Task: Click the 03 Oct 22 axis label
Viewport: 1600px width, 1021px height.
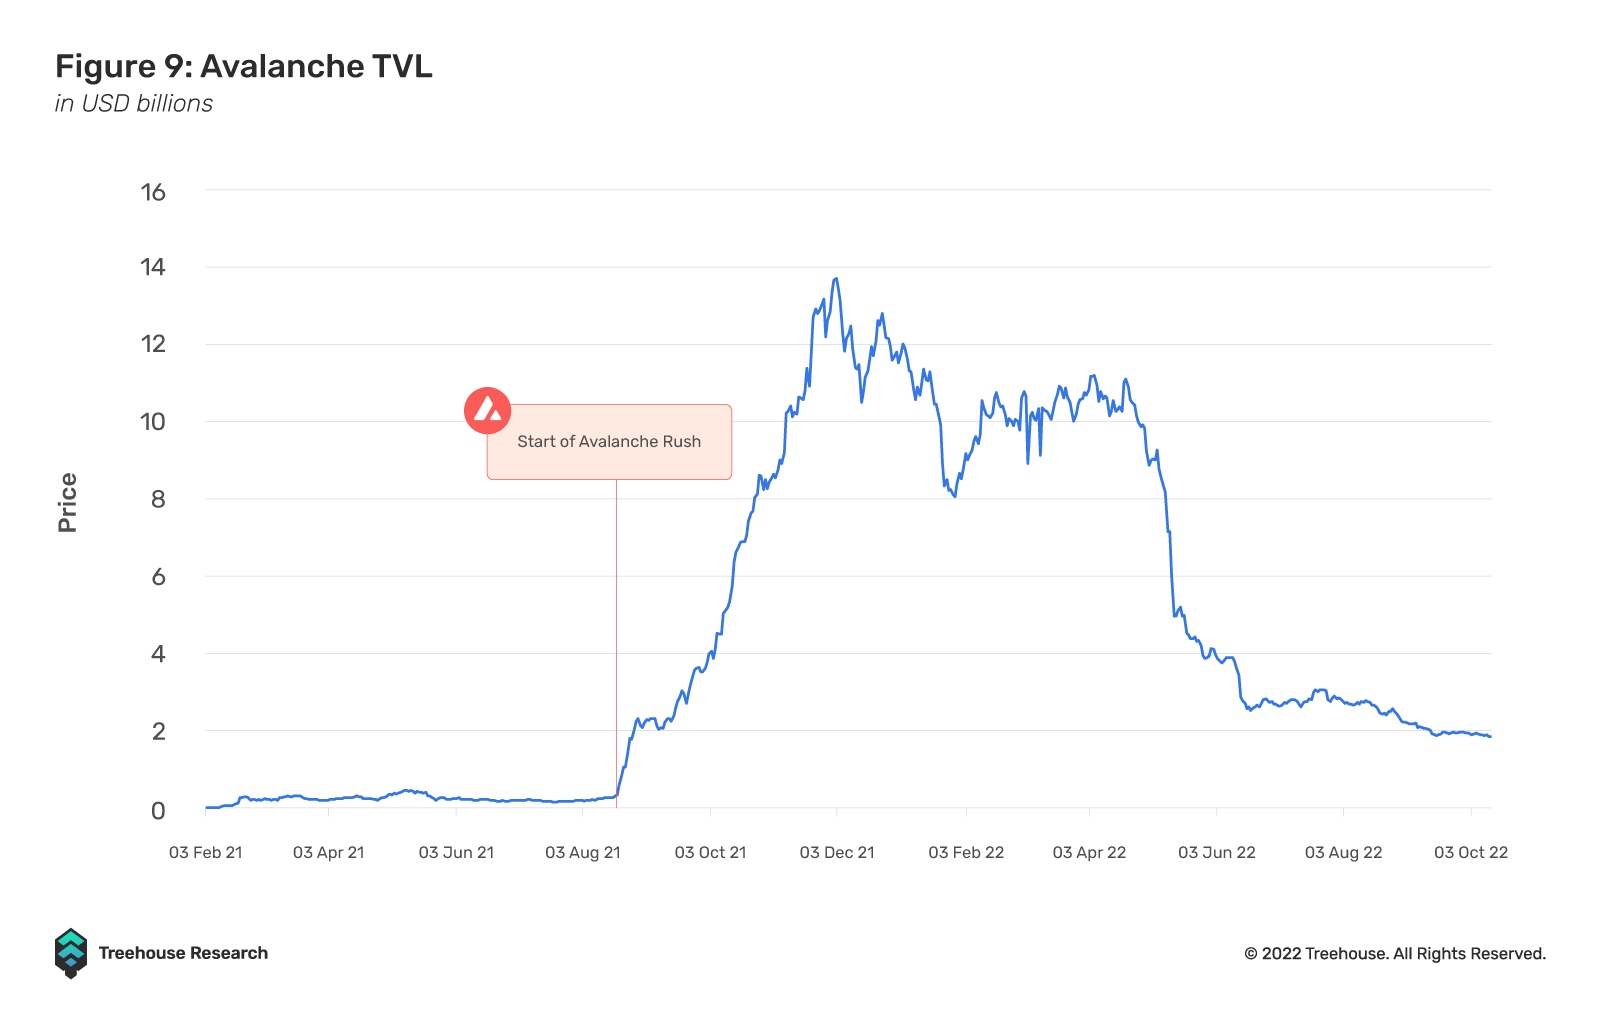Action: 1471,852
